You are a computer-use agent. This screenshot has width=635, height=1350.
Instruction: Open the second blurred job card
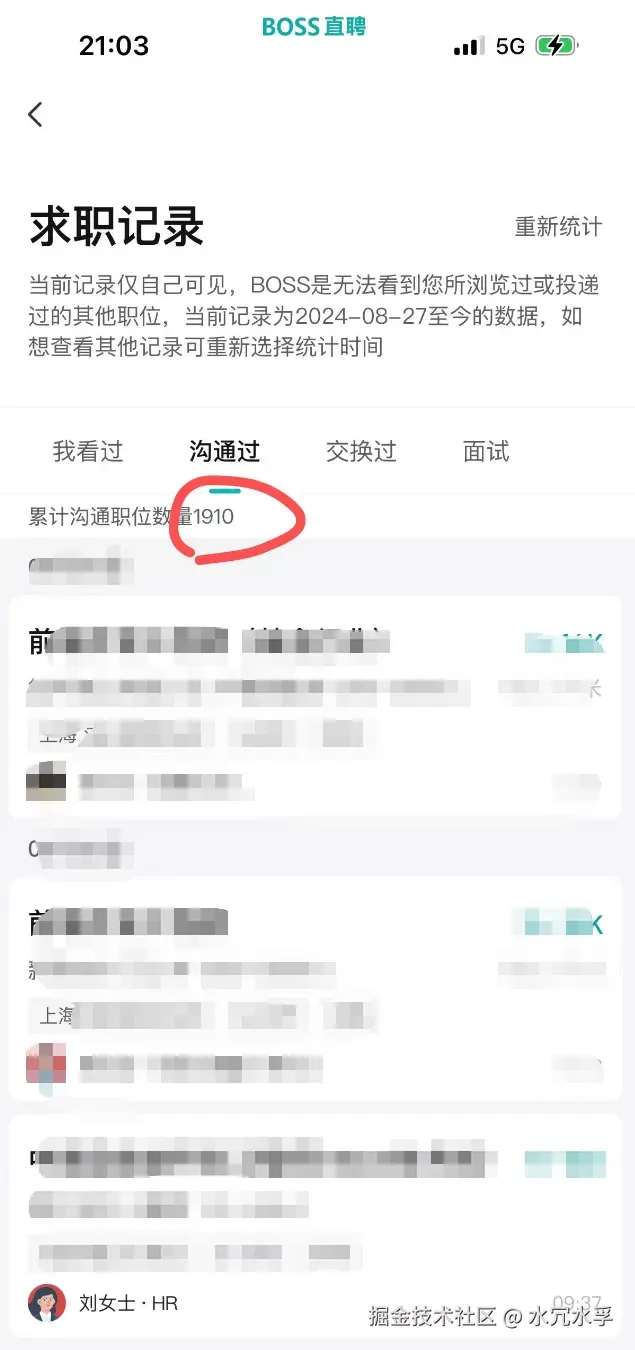coord(316,990)
